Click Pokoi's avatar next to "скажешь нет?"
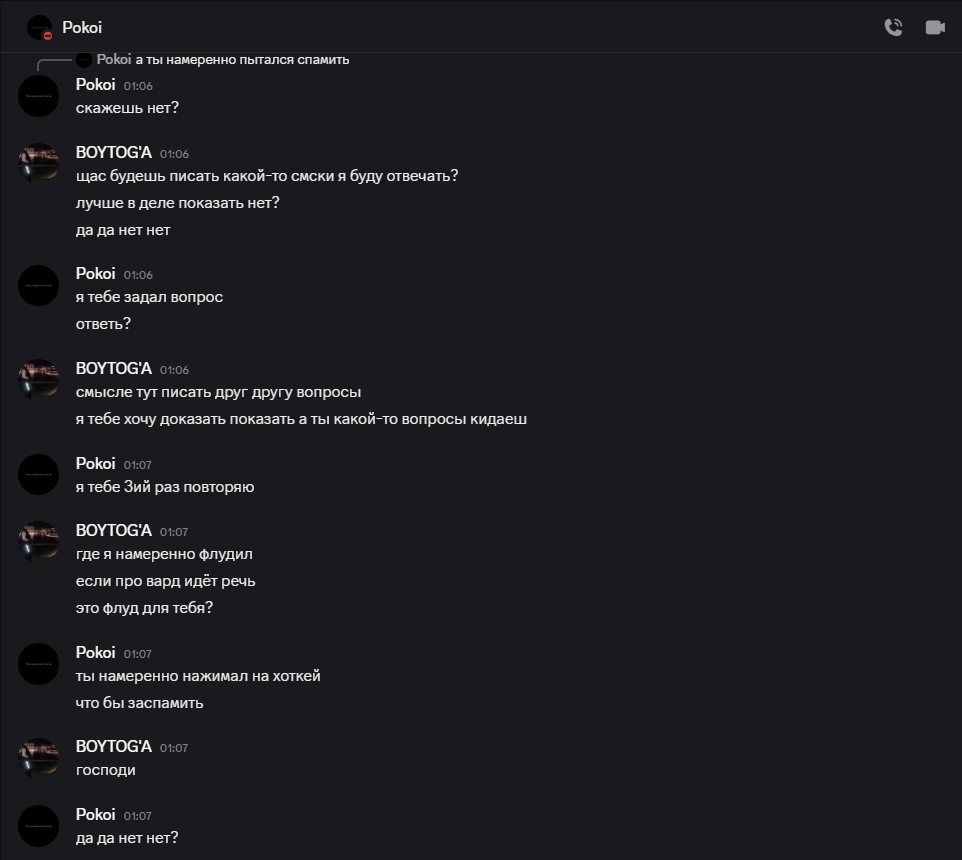 click(x=39, y=96)
